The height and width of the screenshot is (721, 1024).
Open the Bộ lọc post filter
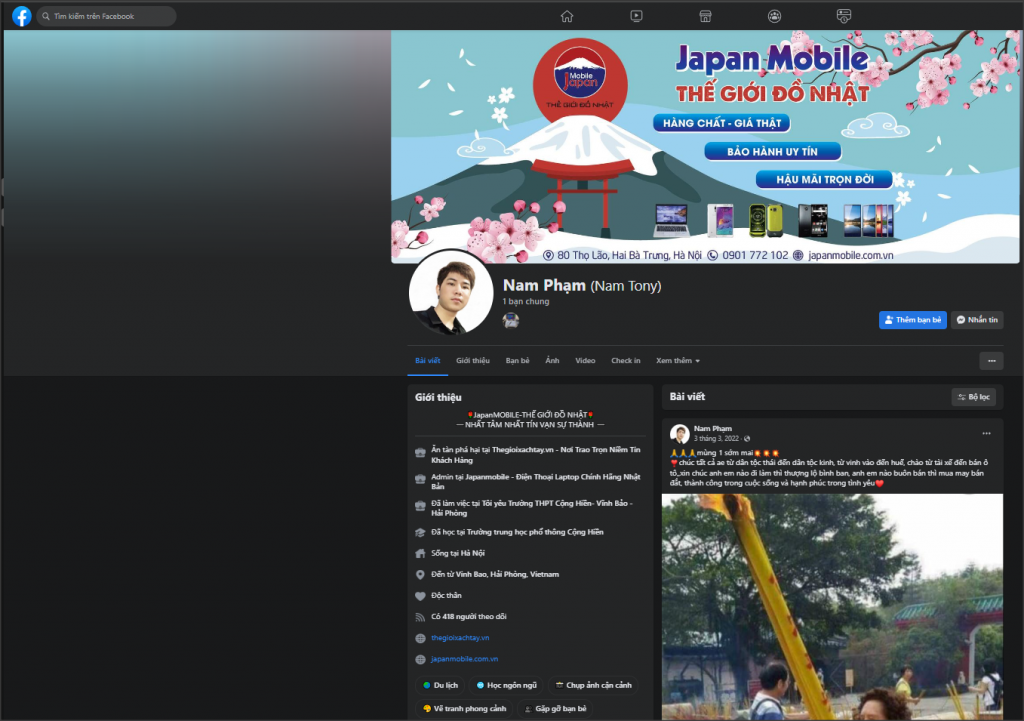[x=973, y=397]
